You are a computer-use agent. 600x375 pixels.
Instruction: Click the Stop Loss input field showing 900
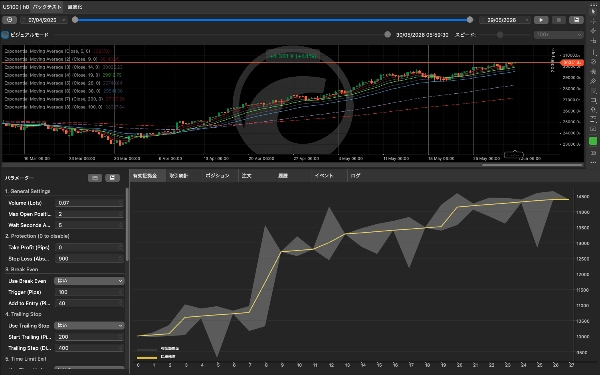click(89, 259)
